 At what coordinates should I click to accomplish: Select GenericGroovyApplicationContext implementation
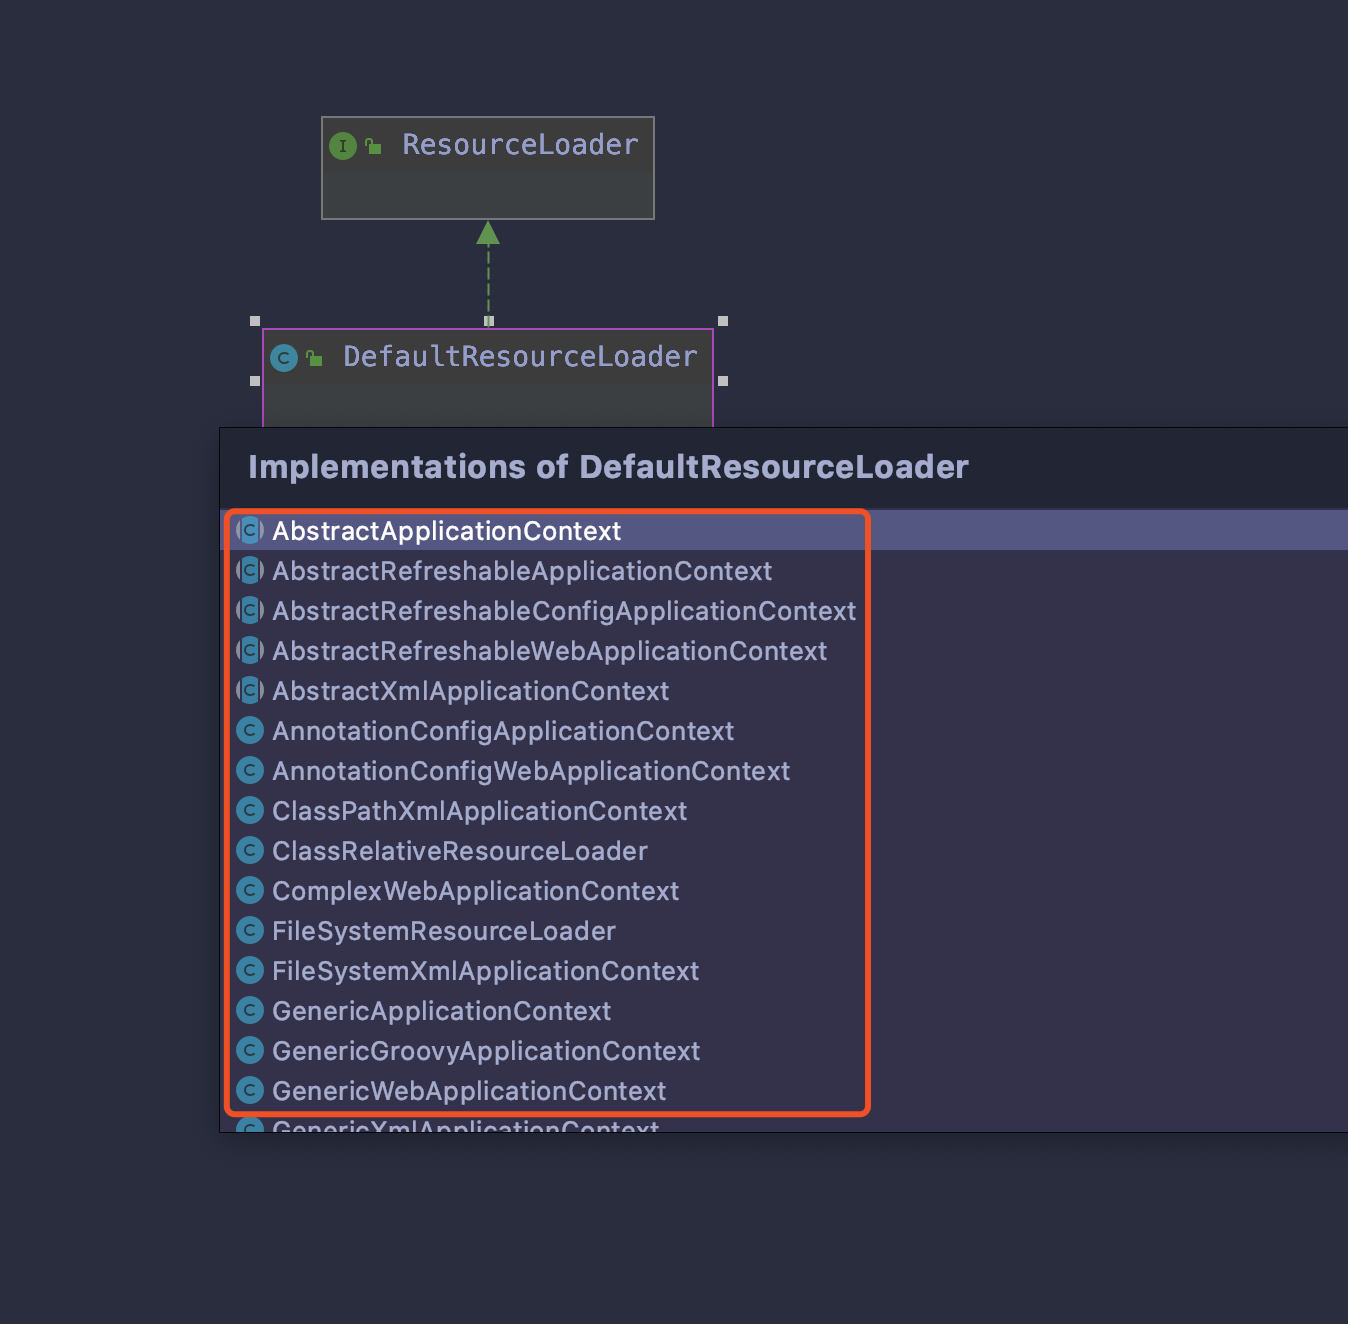coord(486,1050)
